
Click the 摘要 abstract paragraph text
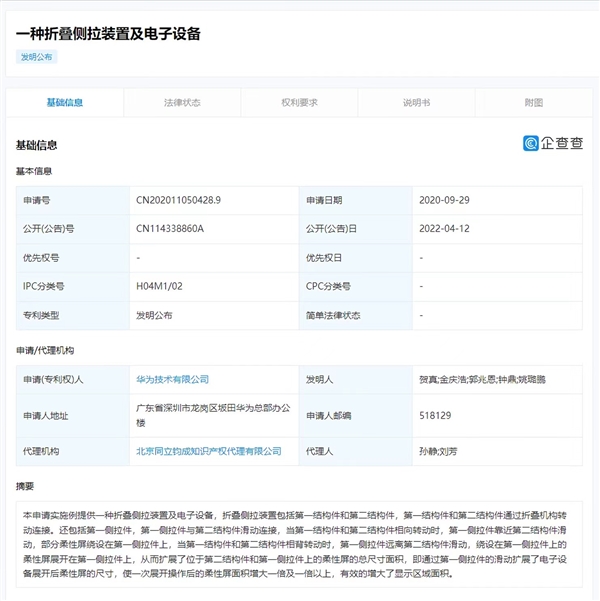tap(299, 543)
